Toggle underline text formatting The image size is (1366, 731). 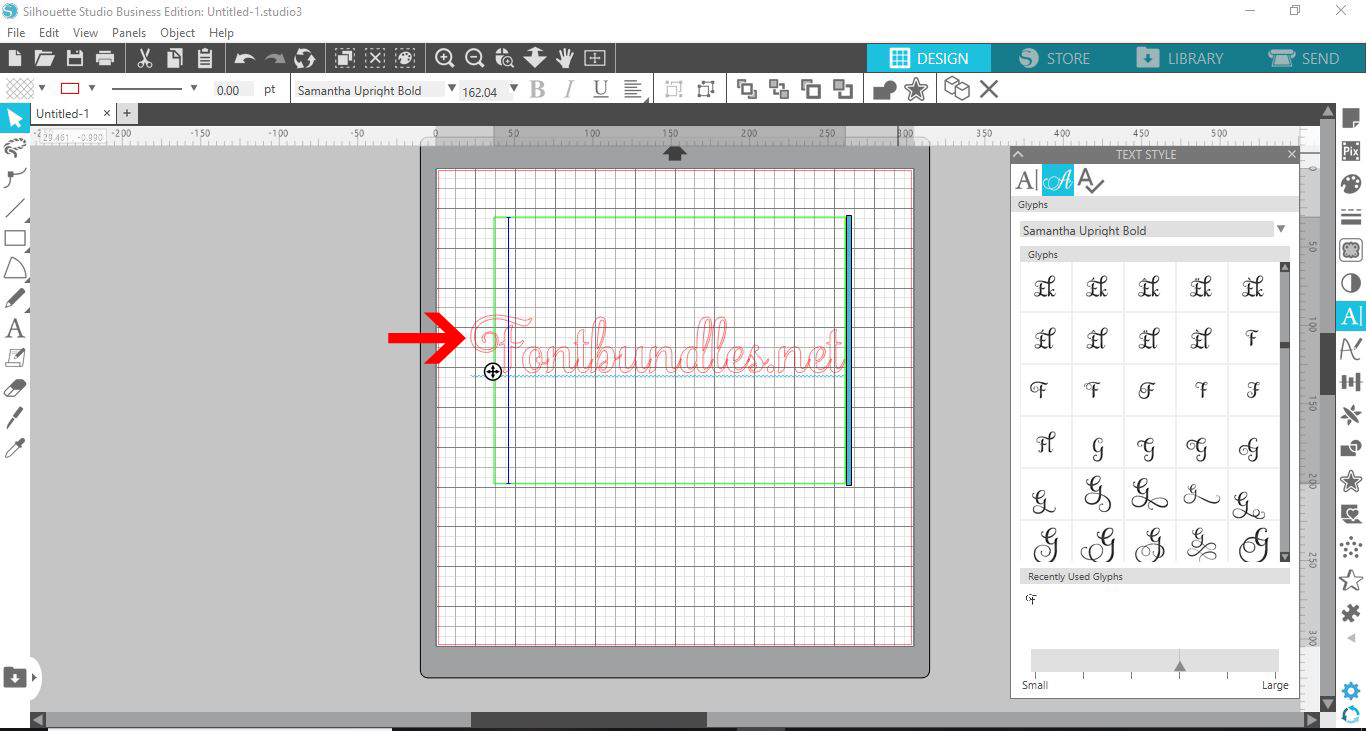tap(601, 89)
